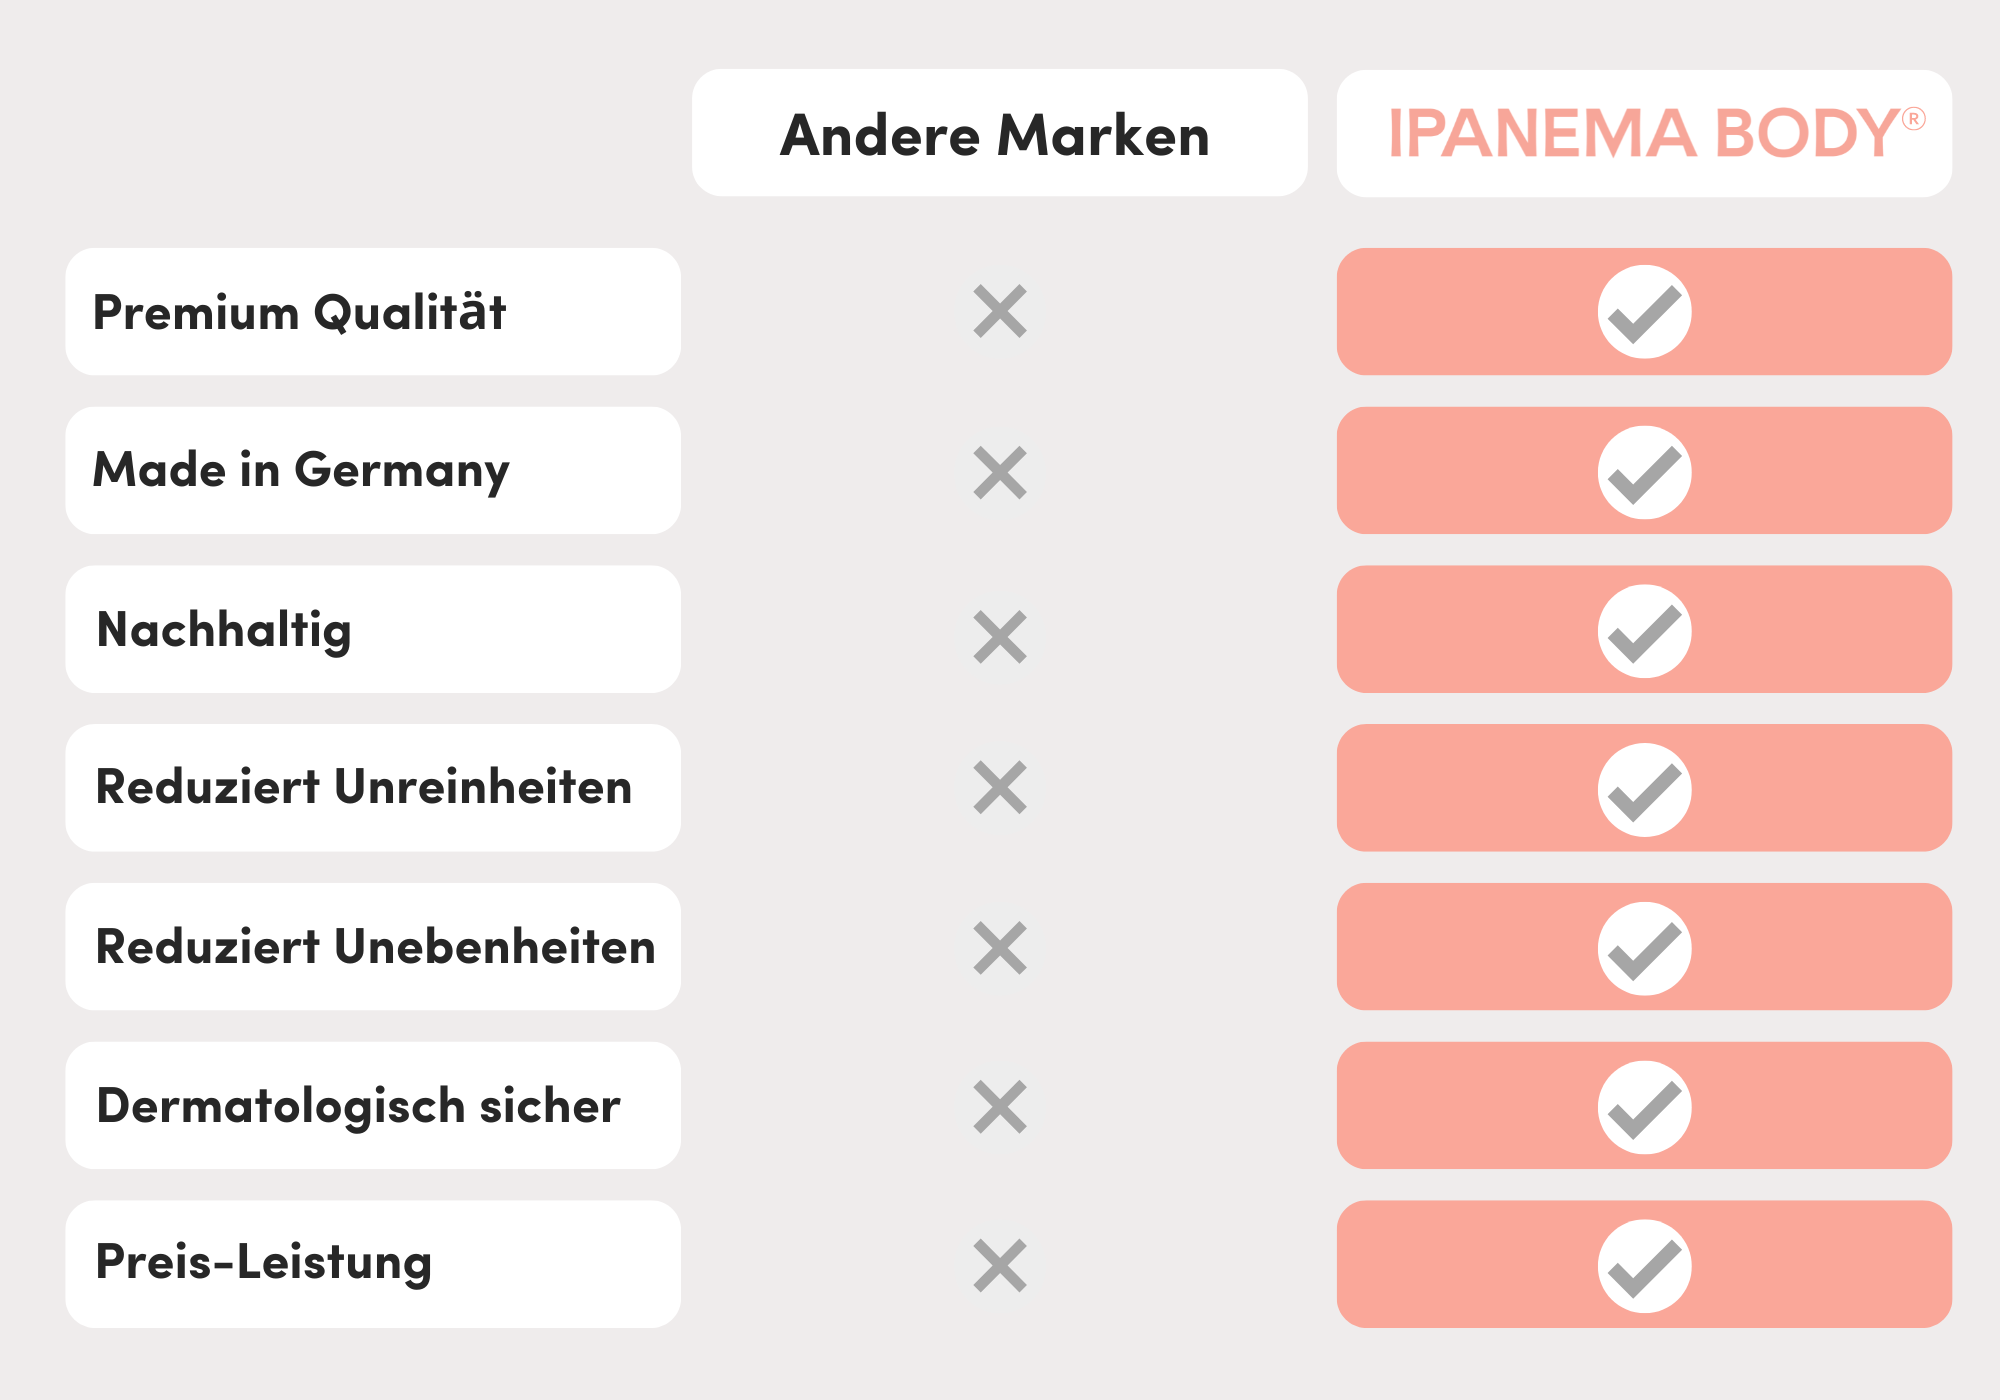Click the X icon for Reduziert Unebenheiten
This screenshot has height=1400, width=2000.
tap(1000, 948)
